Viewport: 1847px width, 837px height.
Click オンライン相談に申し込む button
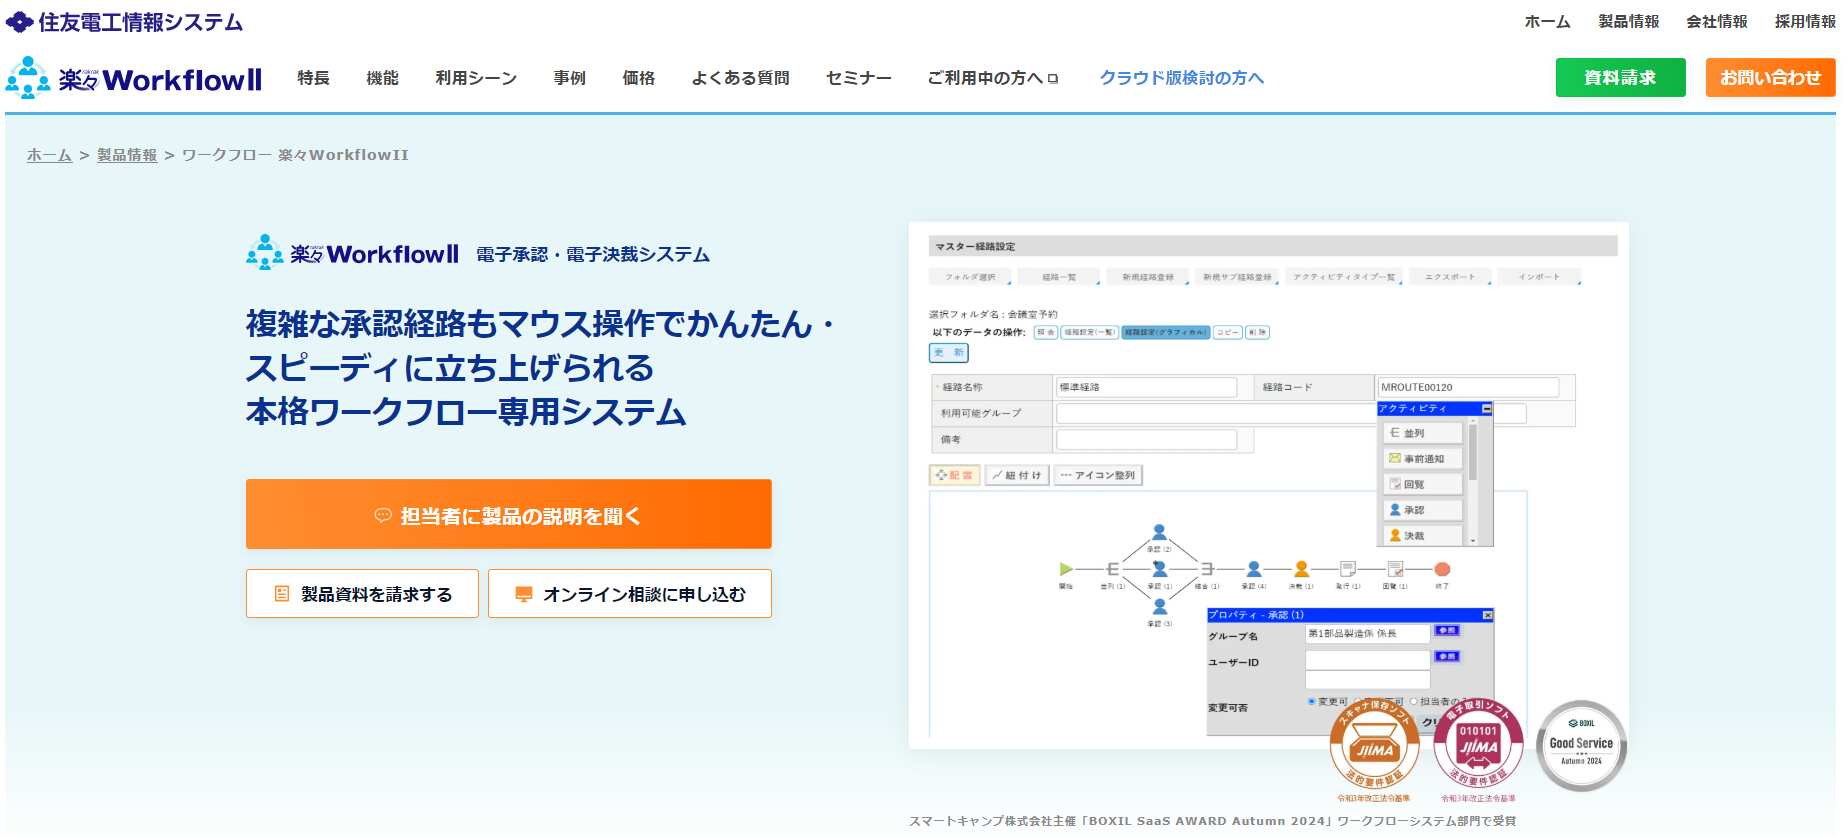click(x=630, y=594)
